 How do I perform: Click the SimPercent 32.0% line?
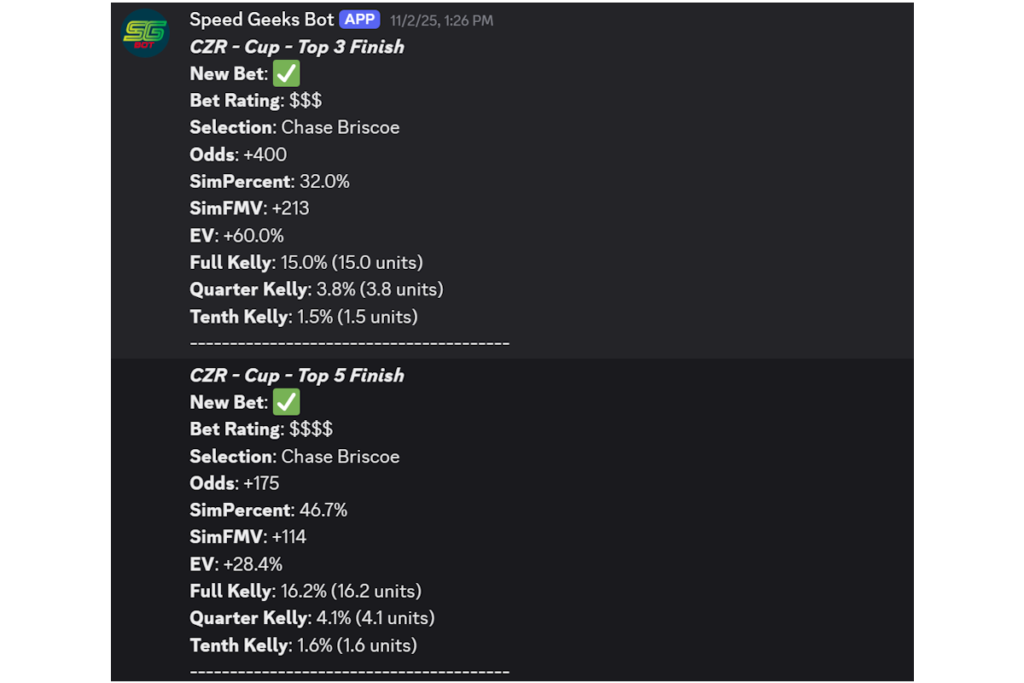(x=270, y=182)
